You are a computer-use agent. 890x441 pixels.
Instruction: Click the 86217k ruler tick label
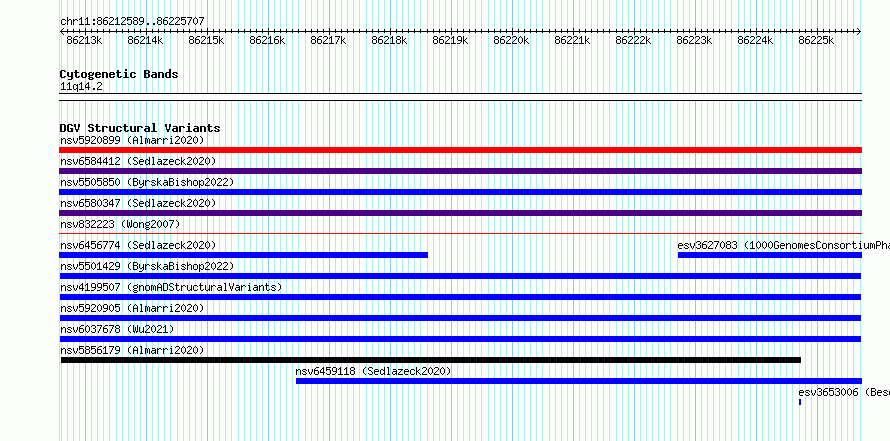click(328, 40)
